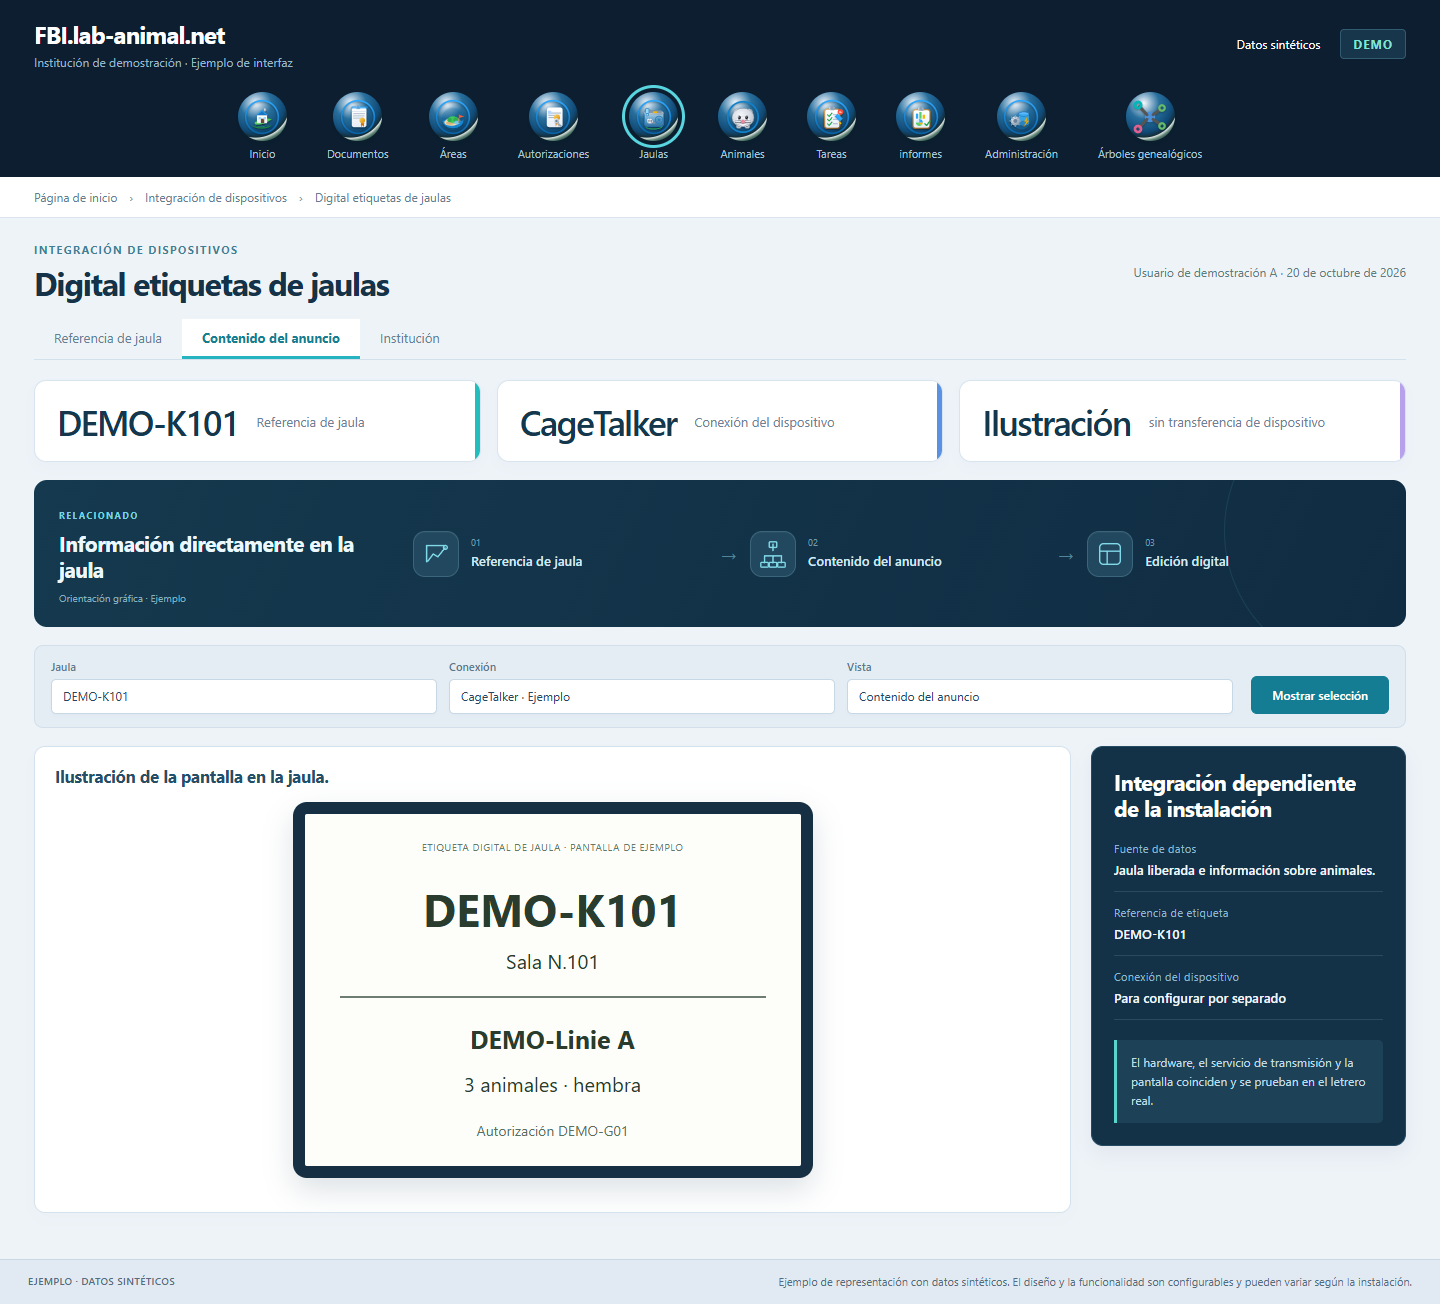Viewport: 1440px width, 1304px height.
Task: Select the Contenido del anuncio tab
Action: pos(271,339)
